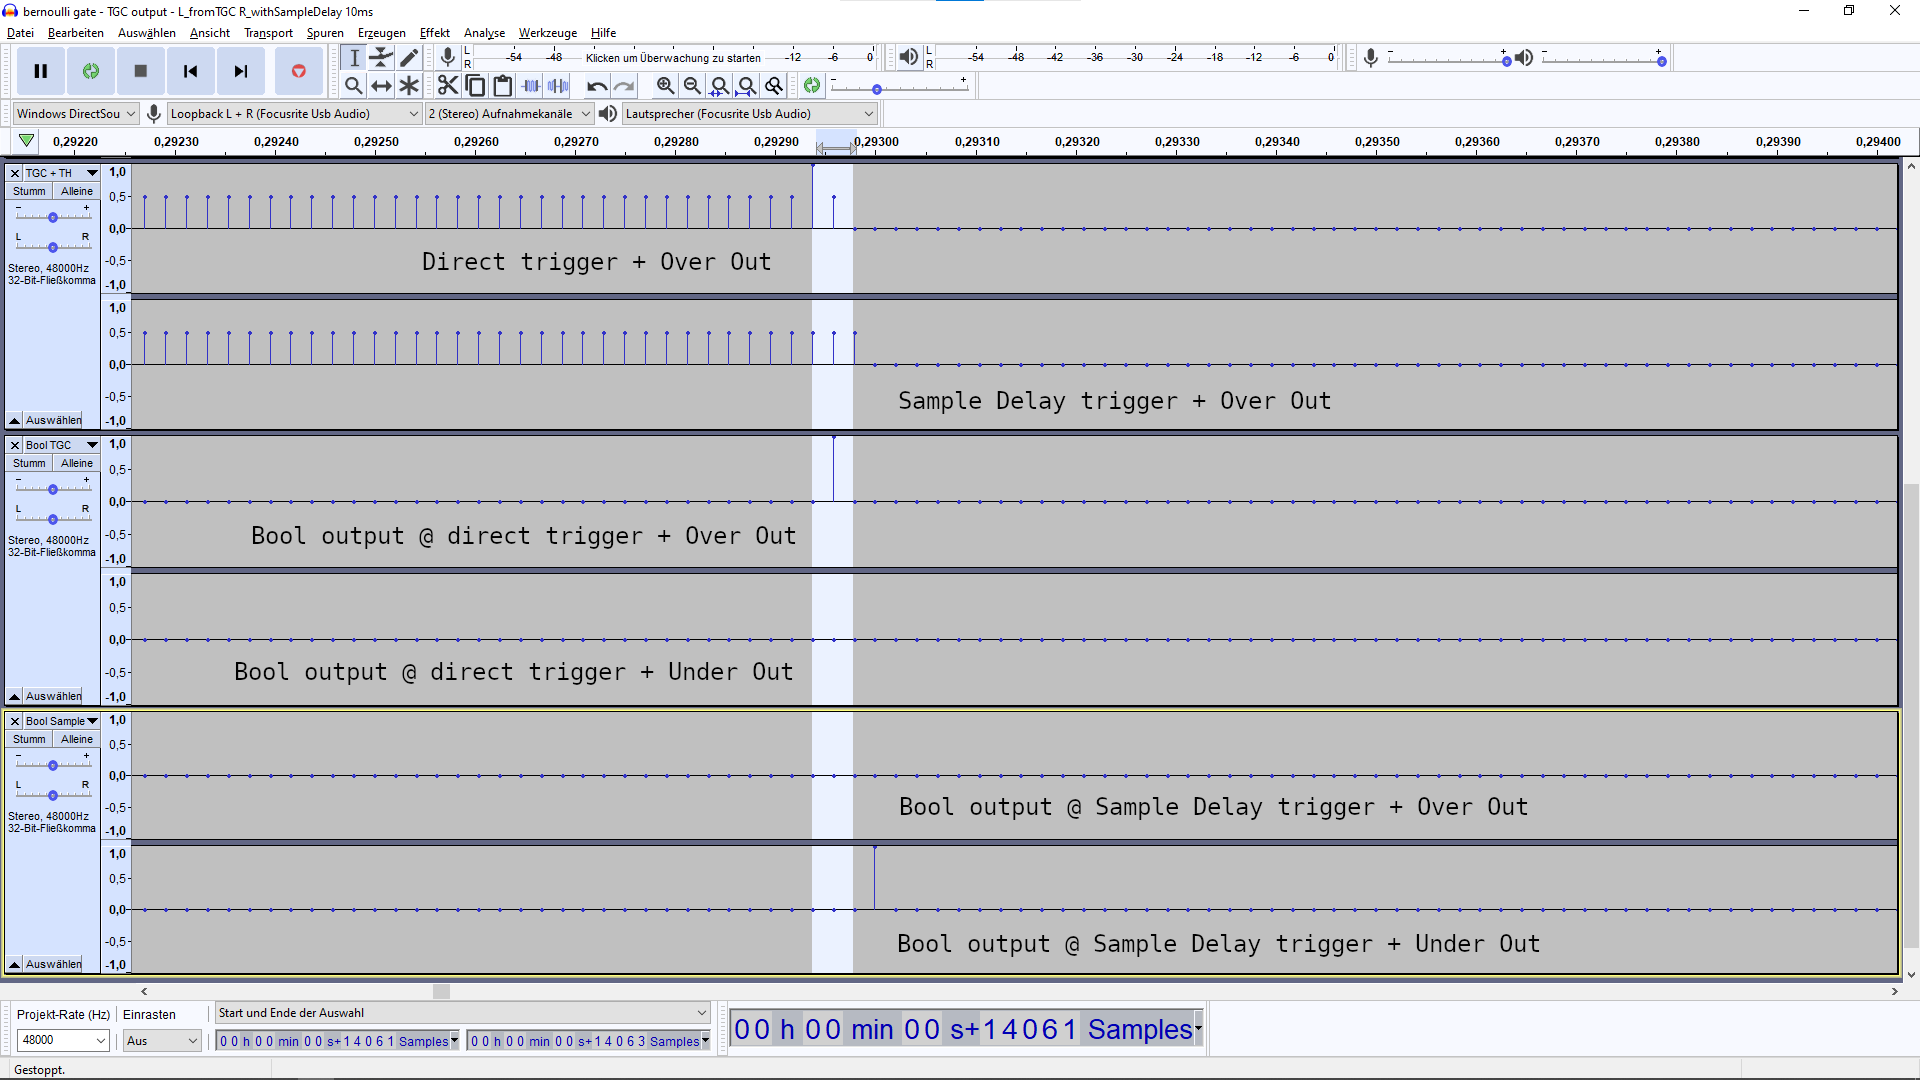Mute the Bool Sample track
The height and width of the screenshot is (1080, 1920).
29,739
